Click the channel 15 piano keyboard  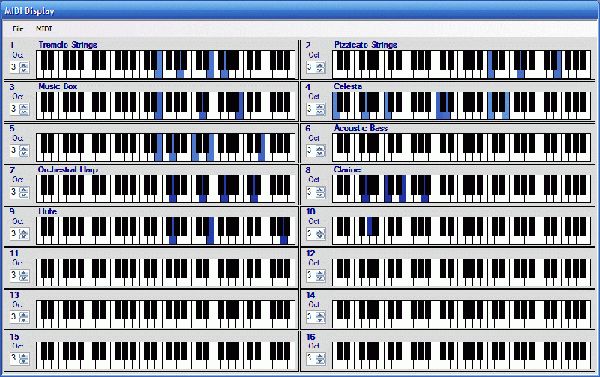click(x=166, y=356)
